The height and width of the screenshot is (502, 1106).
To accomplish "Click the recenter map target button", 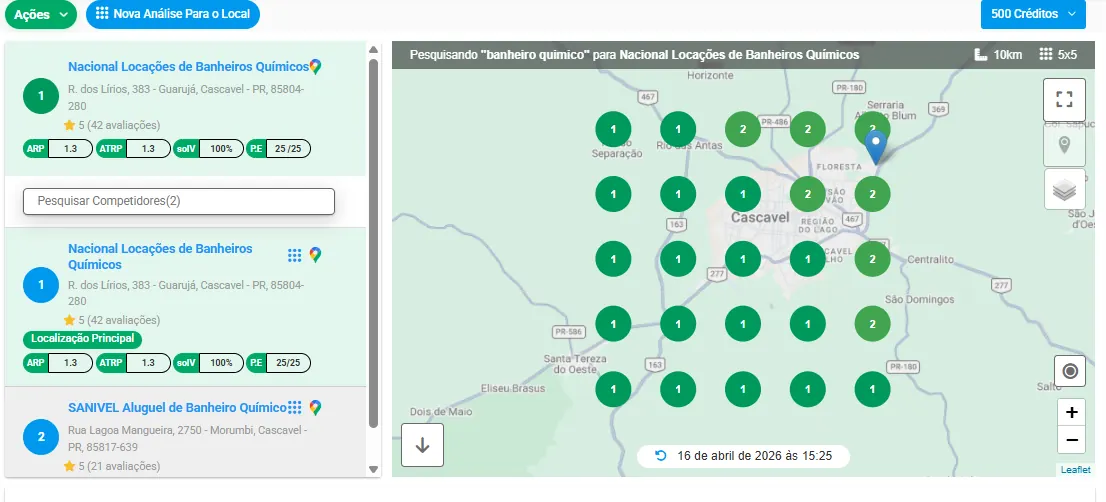I will pos(1070,371).
